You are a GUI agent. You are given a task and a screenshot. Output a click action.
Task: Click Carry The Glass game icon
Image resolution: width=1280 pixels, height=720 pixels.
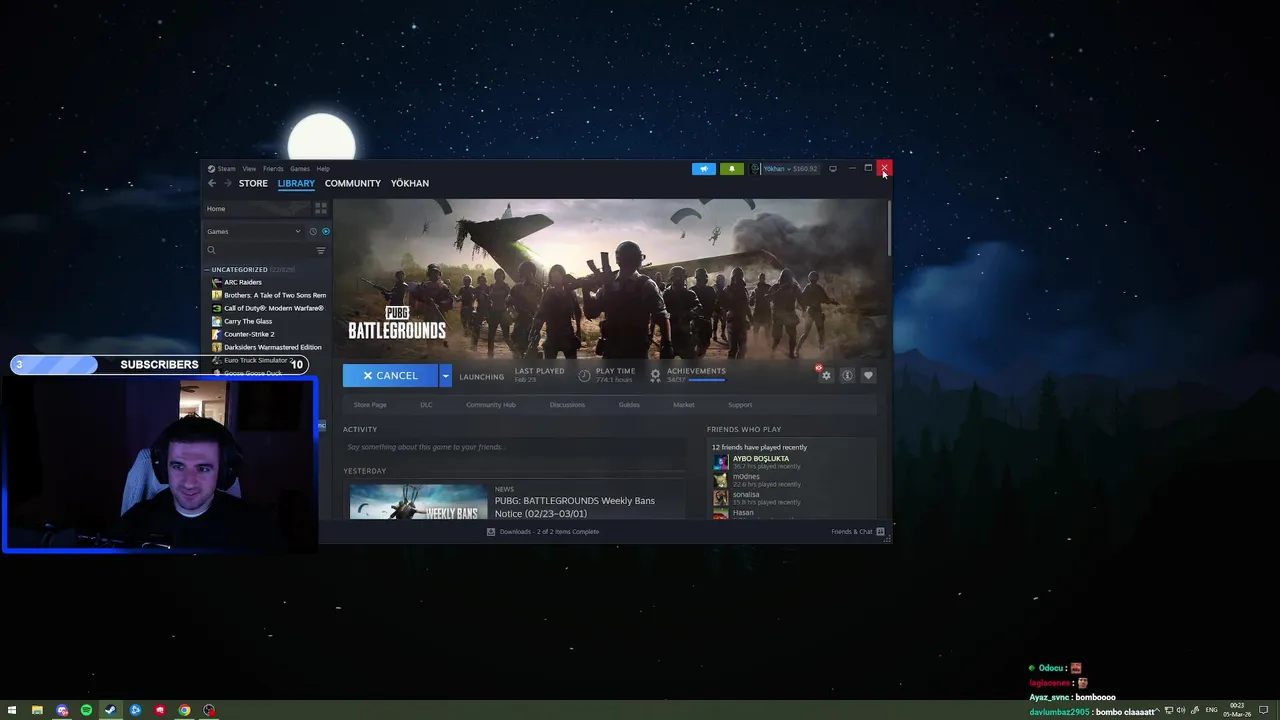click(217, 321)
